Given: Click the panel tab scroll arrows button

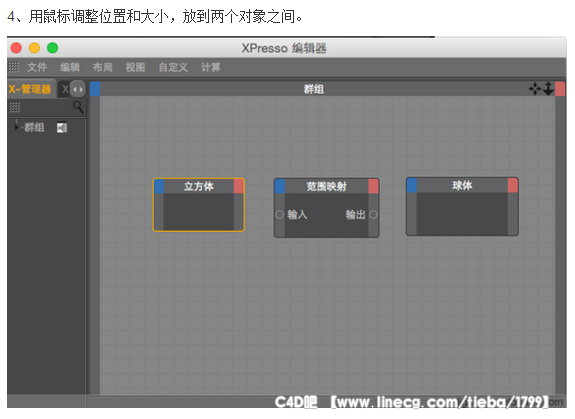Looking at the screenshot, I should pos(77,89).
